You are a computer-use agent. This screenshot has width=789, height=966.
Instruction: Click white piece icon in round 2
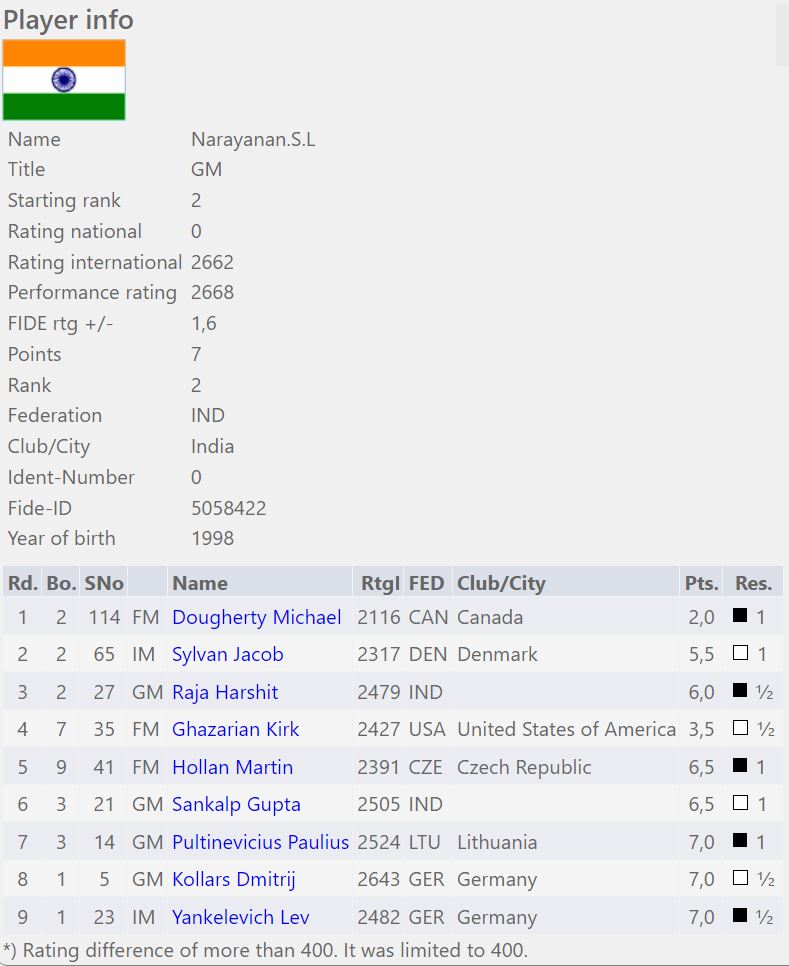740,653
